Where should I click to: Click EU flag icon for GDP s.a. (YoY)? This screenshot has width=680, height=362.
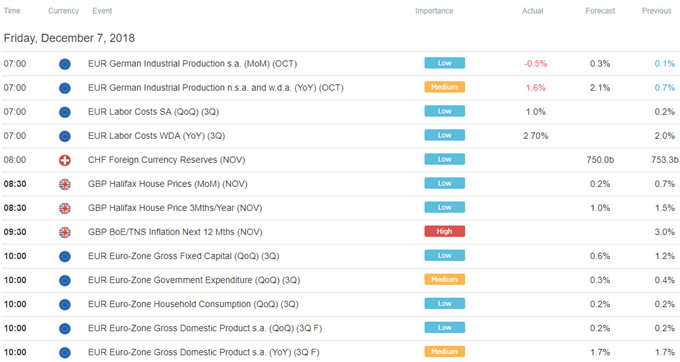65,353
